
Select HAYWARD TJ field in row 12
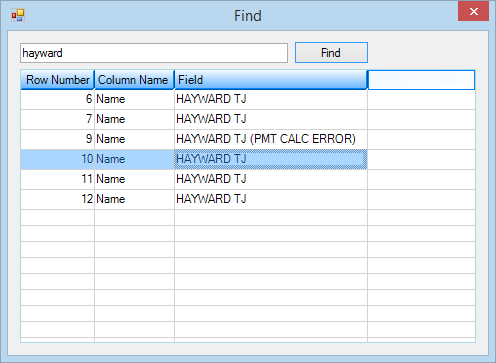(271, 199)
